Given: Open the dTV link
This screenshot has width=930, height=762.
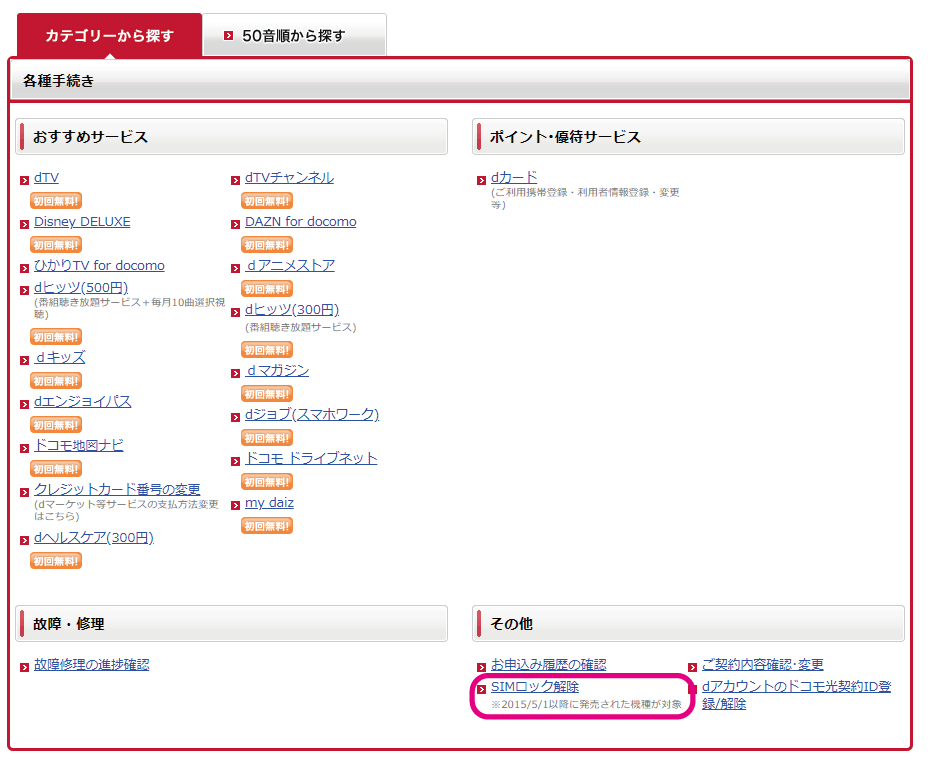Looking at the screenshot, I should [46, 178].
